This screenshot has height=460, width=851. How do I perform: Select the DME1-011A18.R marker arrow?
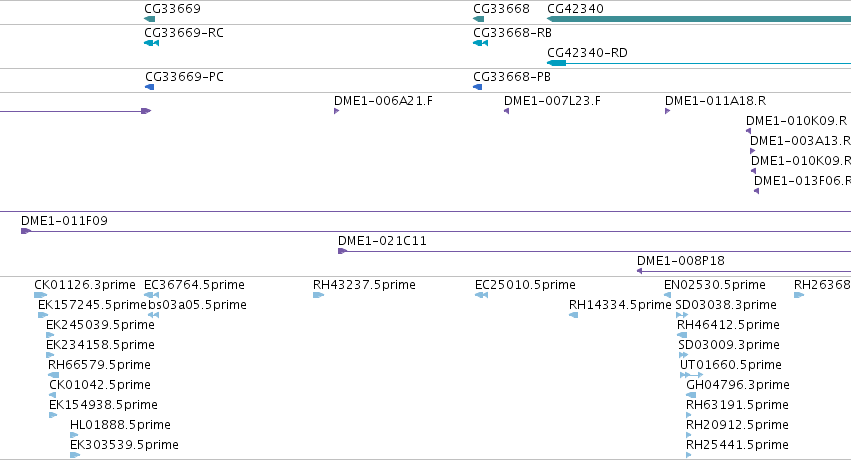tap(668, 111)
